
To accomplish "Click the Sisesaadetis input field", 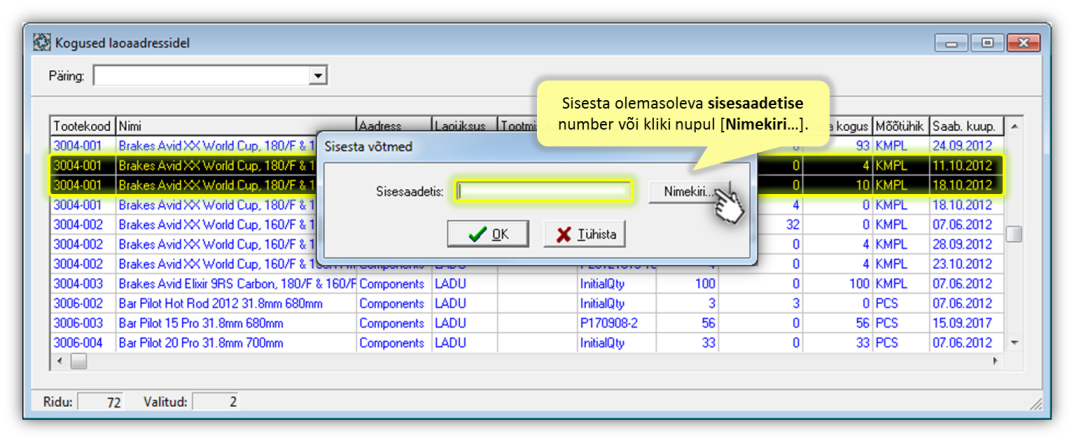I will point(543,191).
